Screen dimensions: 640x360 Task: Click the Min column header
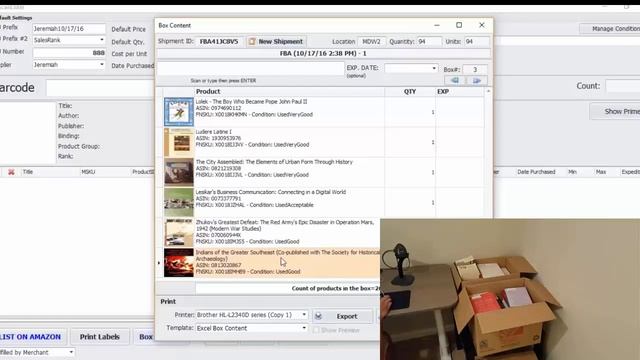tap(572, 172)
